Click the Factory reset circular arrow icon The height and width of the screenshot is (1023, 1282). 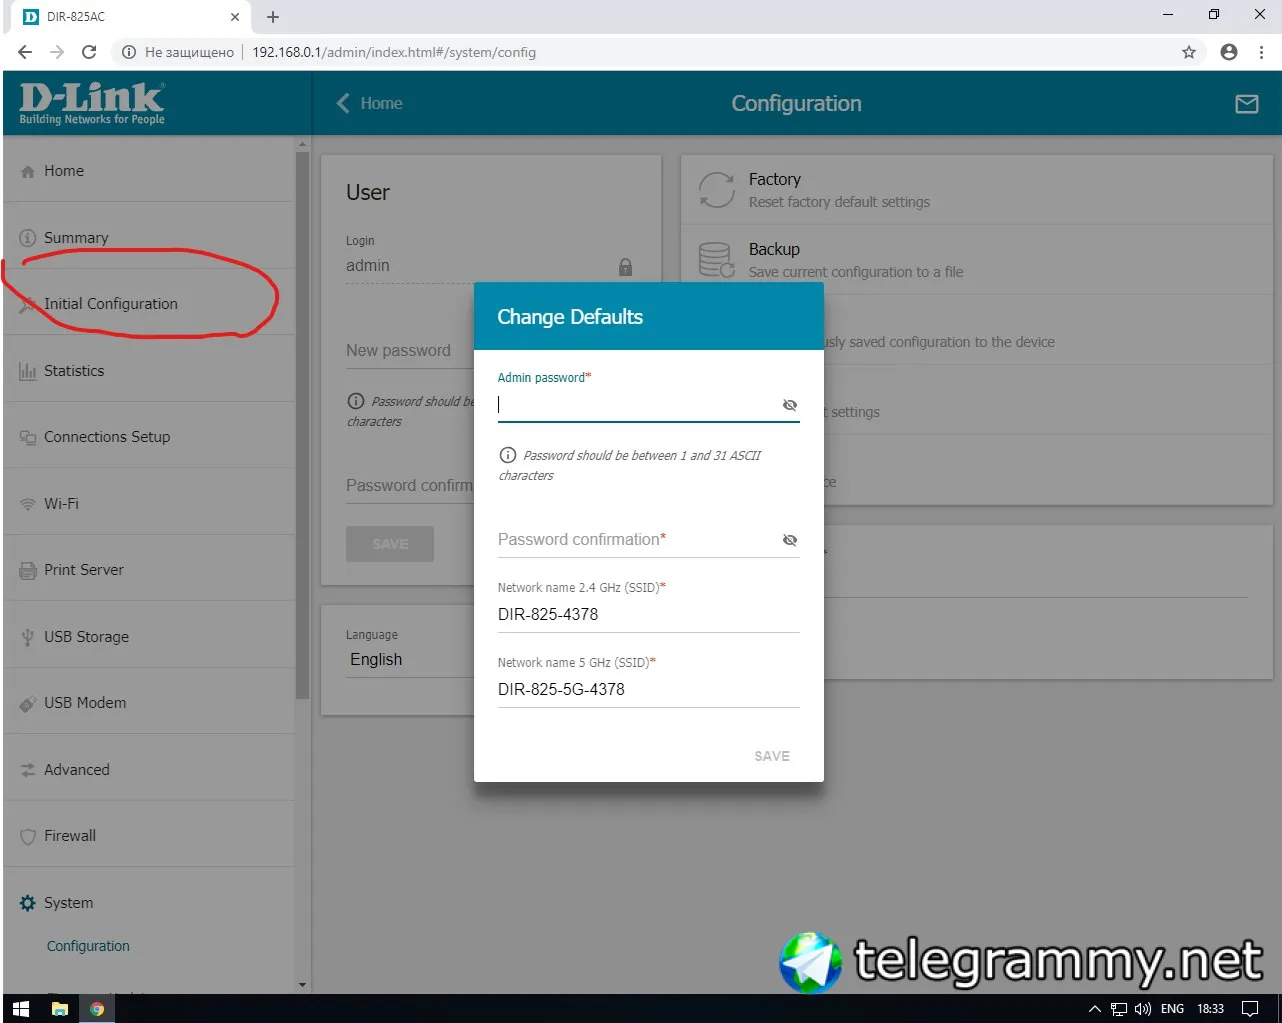pos(716,190)
